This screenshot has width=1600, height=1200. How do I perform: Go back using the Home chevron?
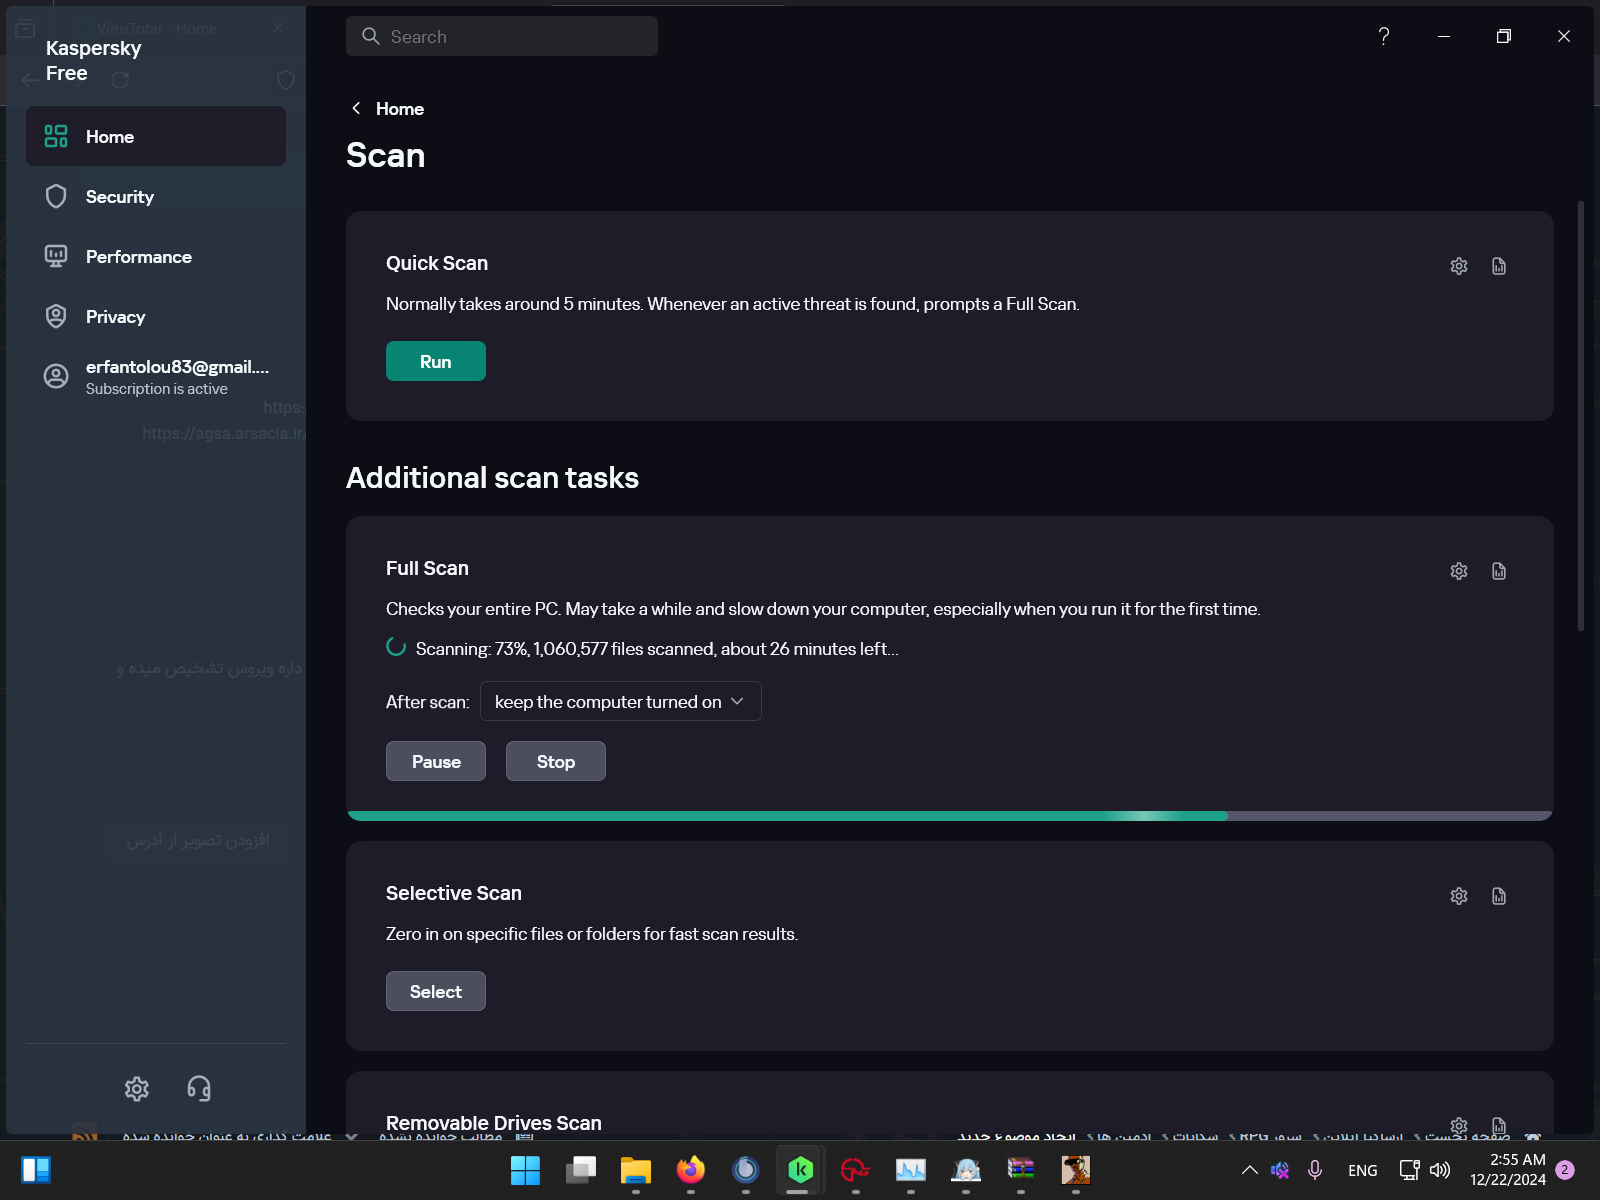356,108
